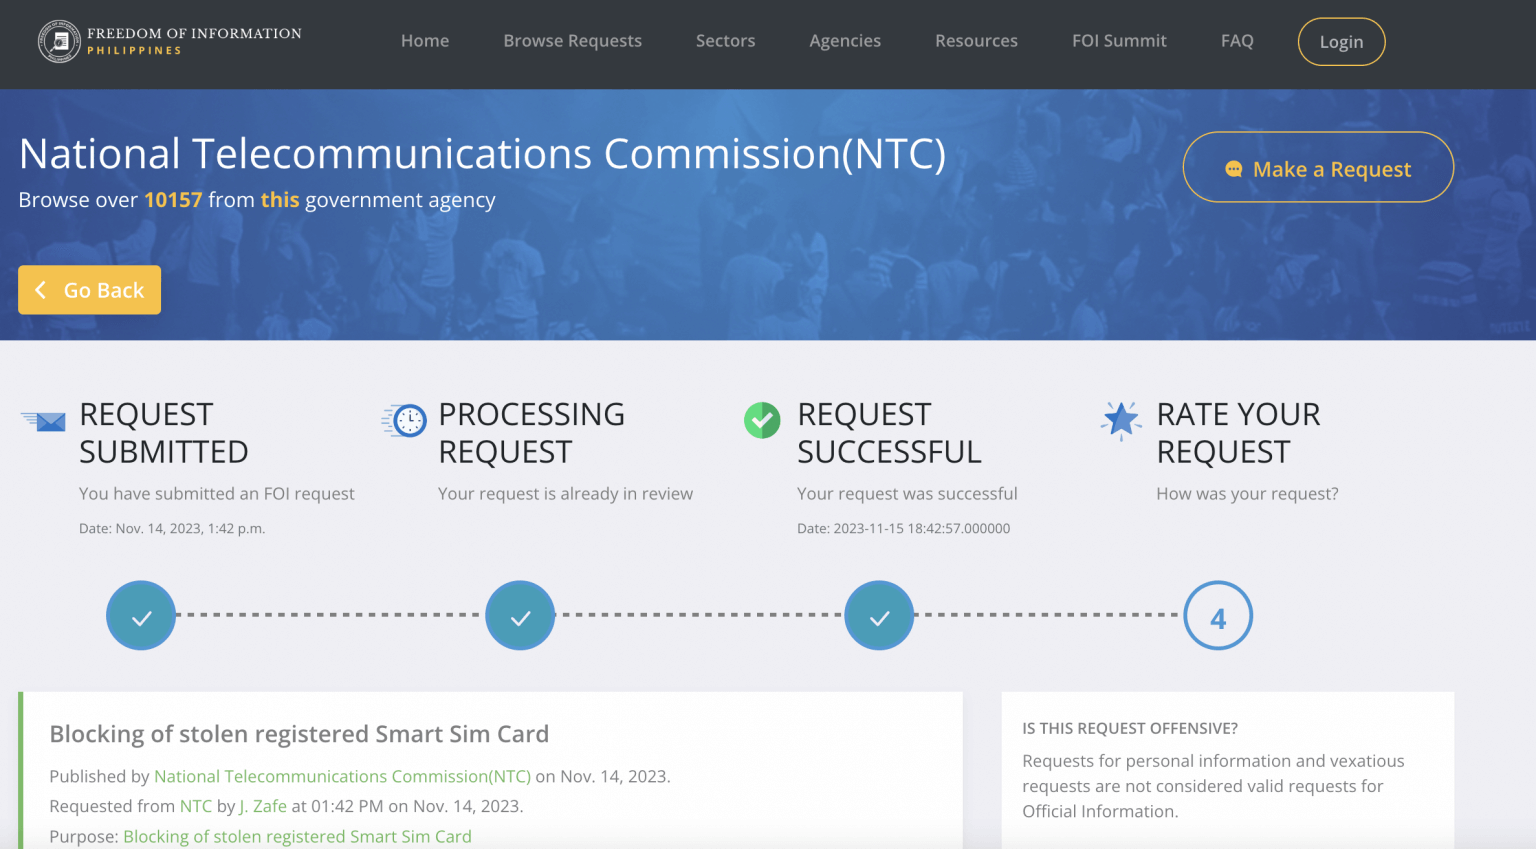This screenshot has height=849, width=1536.
Task: Open the Agencies navigation item
Action: click(x=845, y=41)
